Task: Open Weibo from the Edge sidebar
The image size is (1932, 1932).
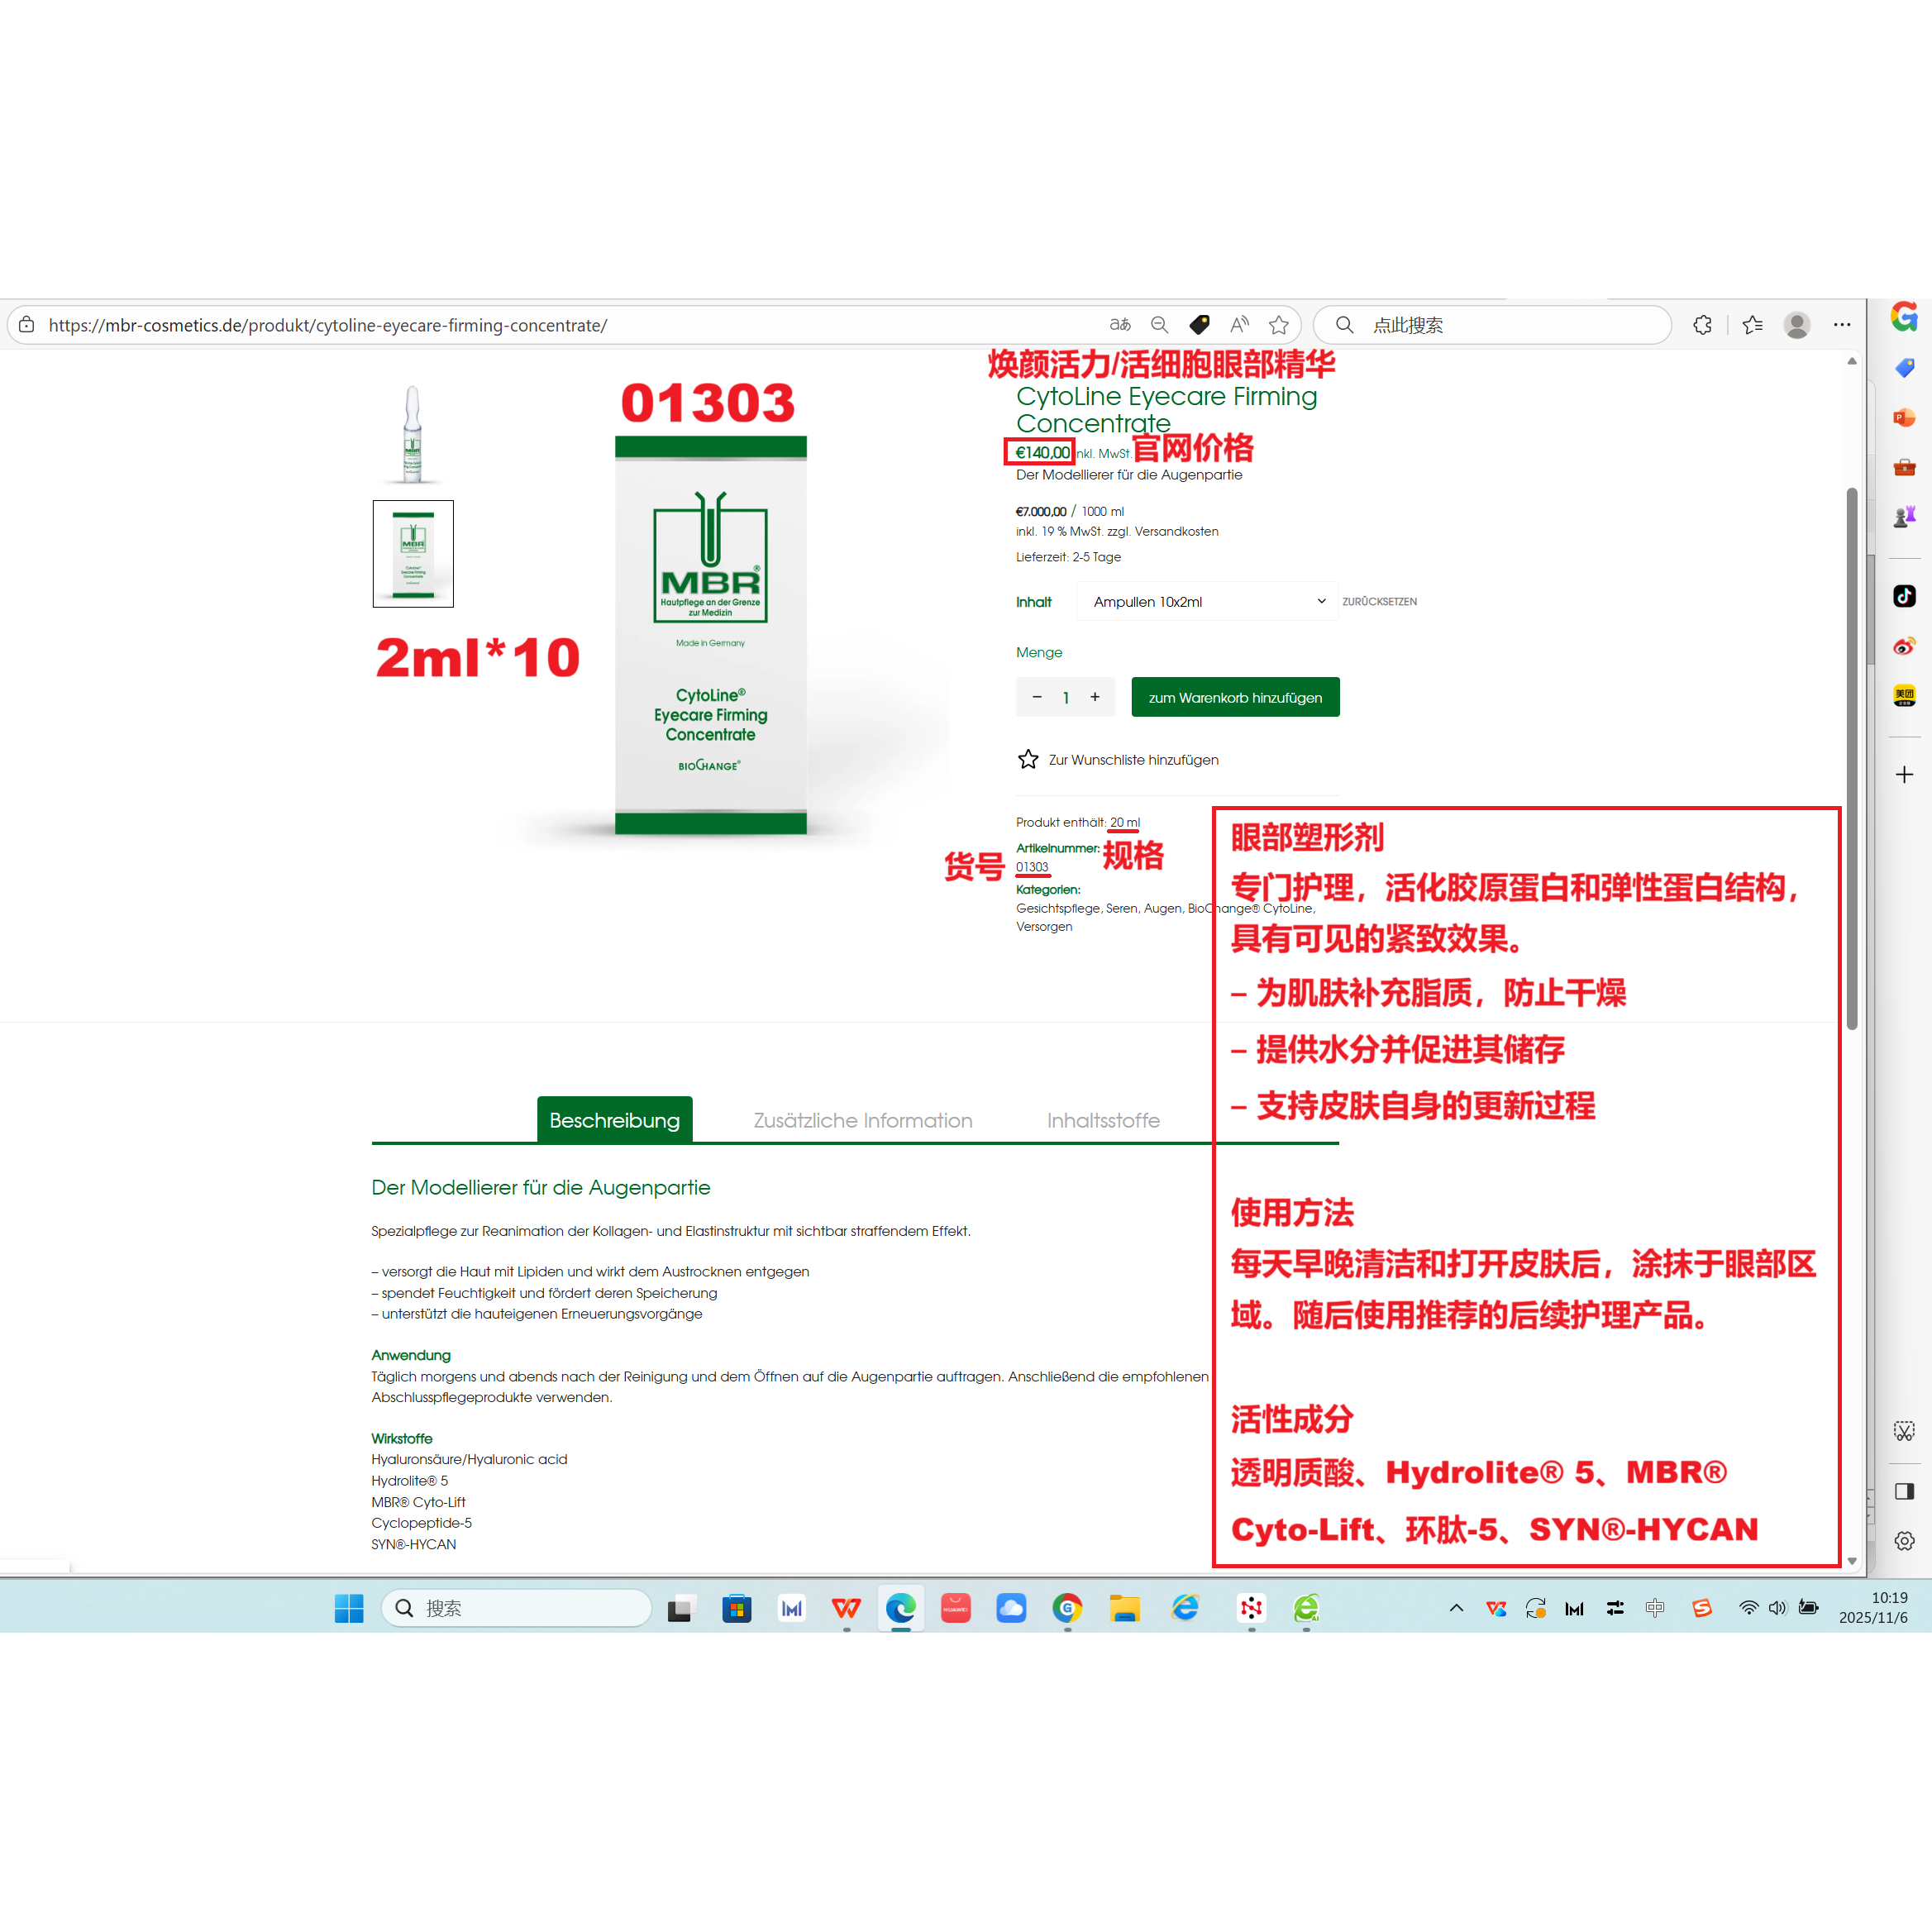Action: pos(1904,646)
